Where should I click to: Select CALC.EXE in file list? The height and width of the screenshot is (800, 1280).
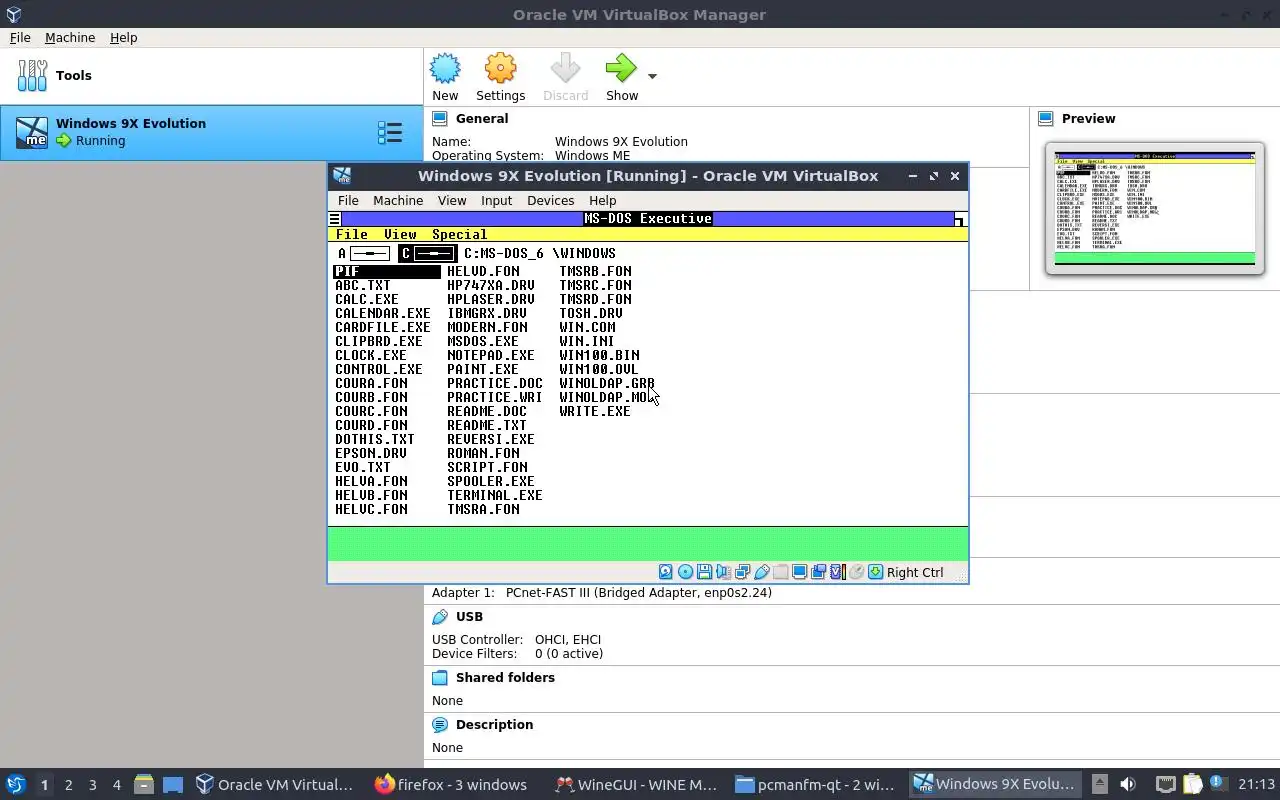tap(367, 299)
